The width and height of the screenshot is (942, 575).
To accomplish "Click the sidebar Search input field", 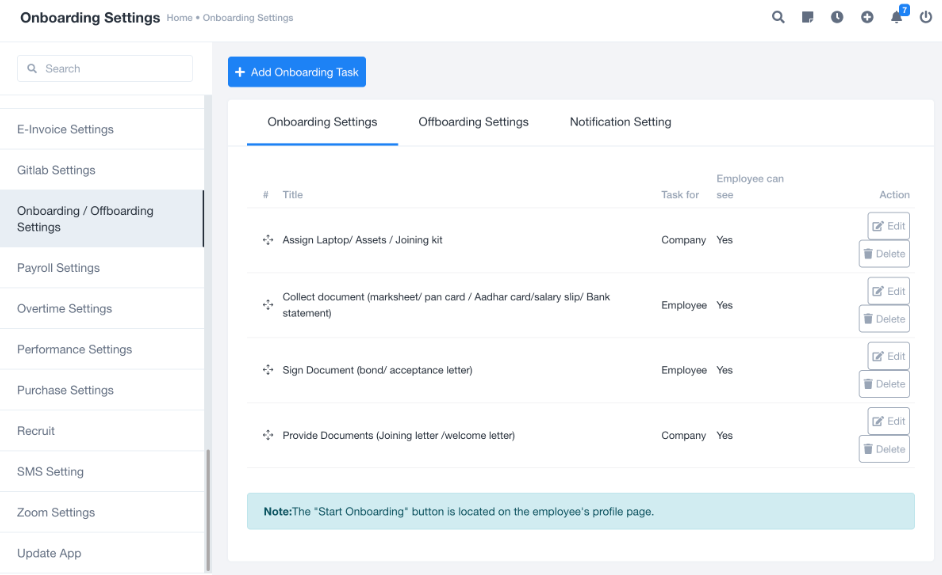I will tap(105, 69).
